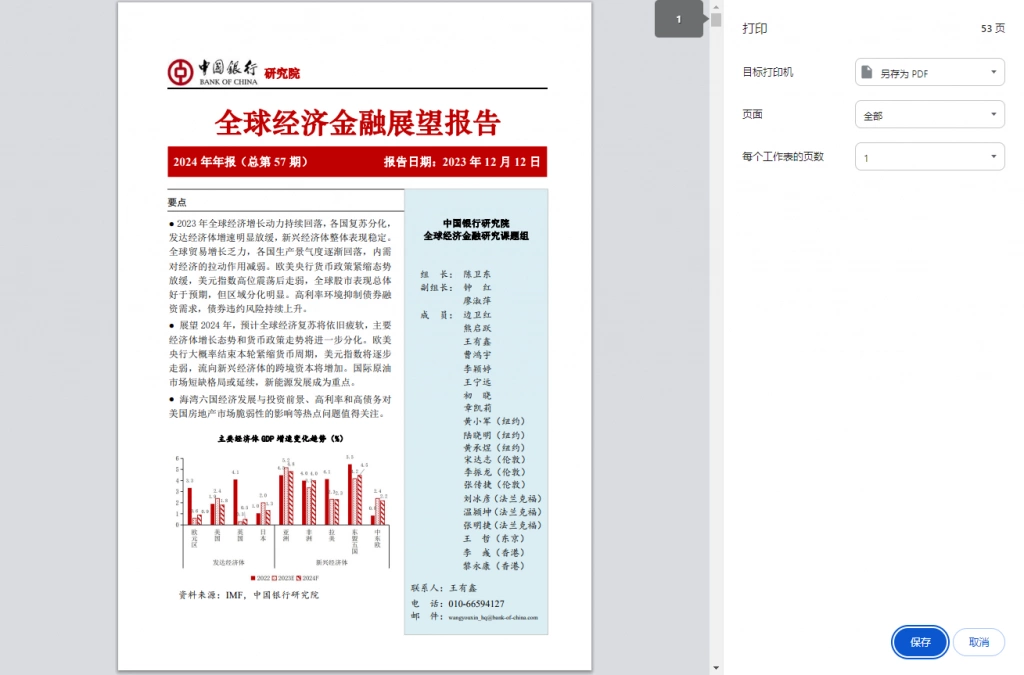Click the preview scrollbar thumb
The image size is (1024, 675).
[x=716, y=20]
